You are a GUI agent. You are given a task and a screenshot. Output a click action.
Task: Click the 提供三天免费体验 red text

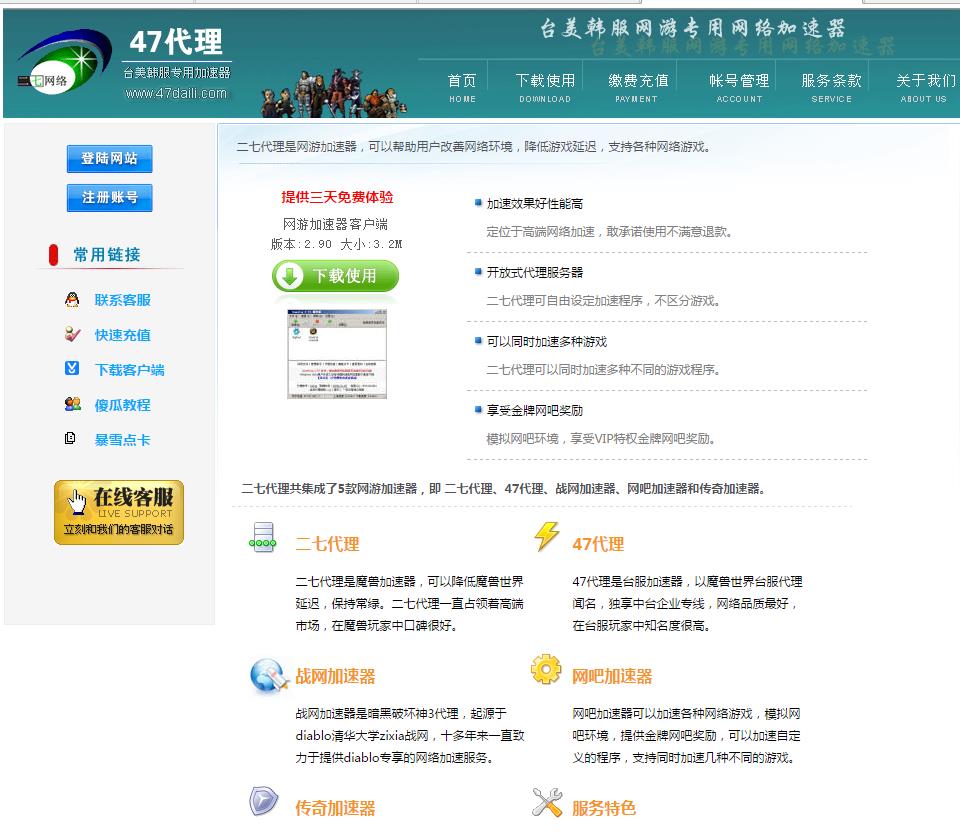pyautogui.click(x=337, y=197)
